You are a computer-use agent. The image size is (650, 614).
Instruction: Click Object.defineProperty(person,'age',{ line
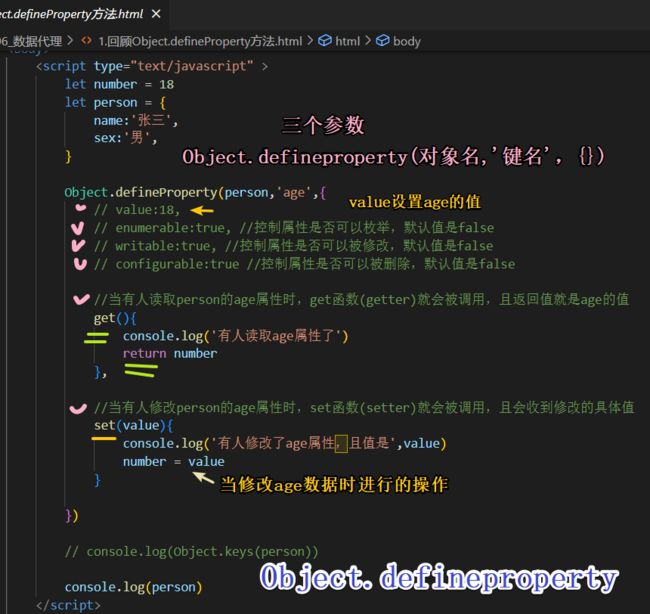195,193
